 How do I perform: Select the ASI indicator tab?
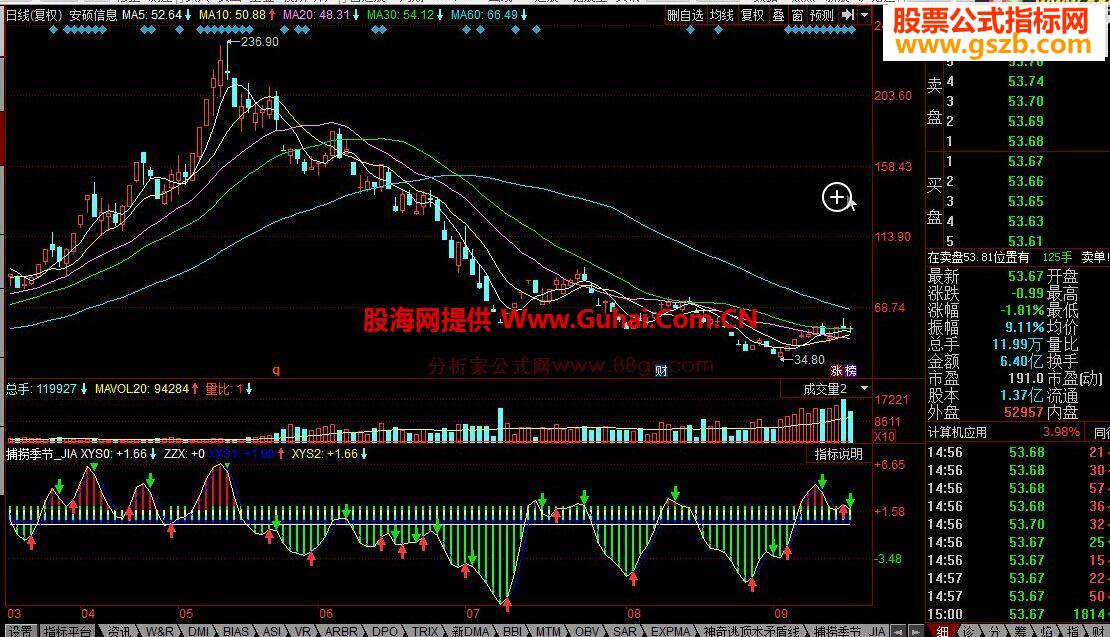point(272,631)
